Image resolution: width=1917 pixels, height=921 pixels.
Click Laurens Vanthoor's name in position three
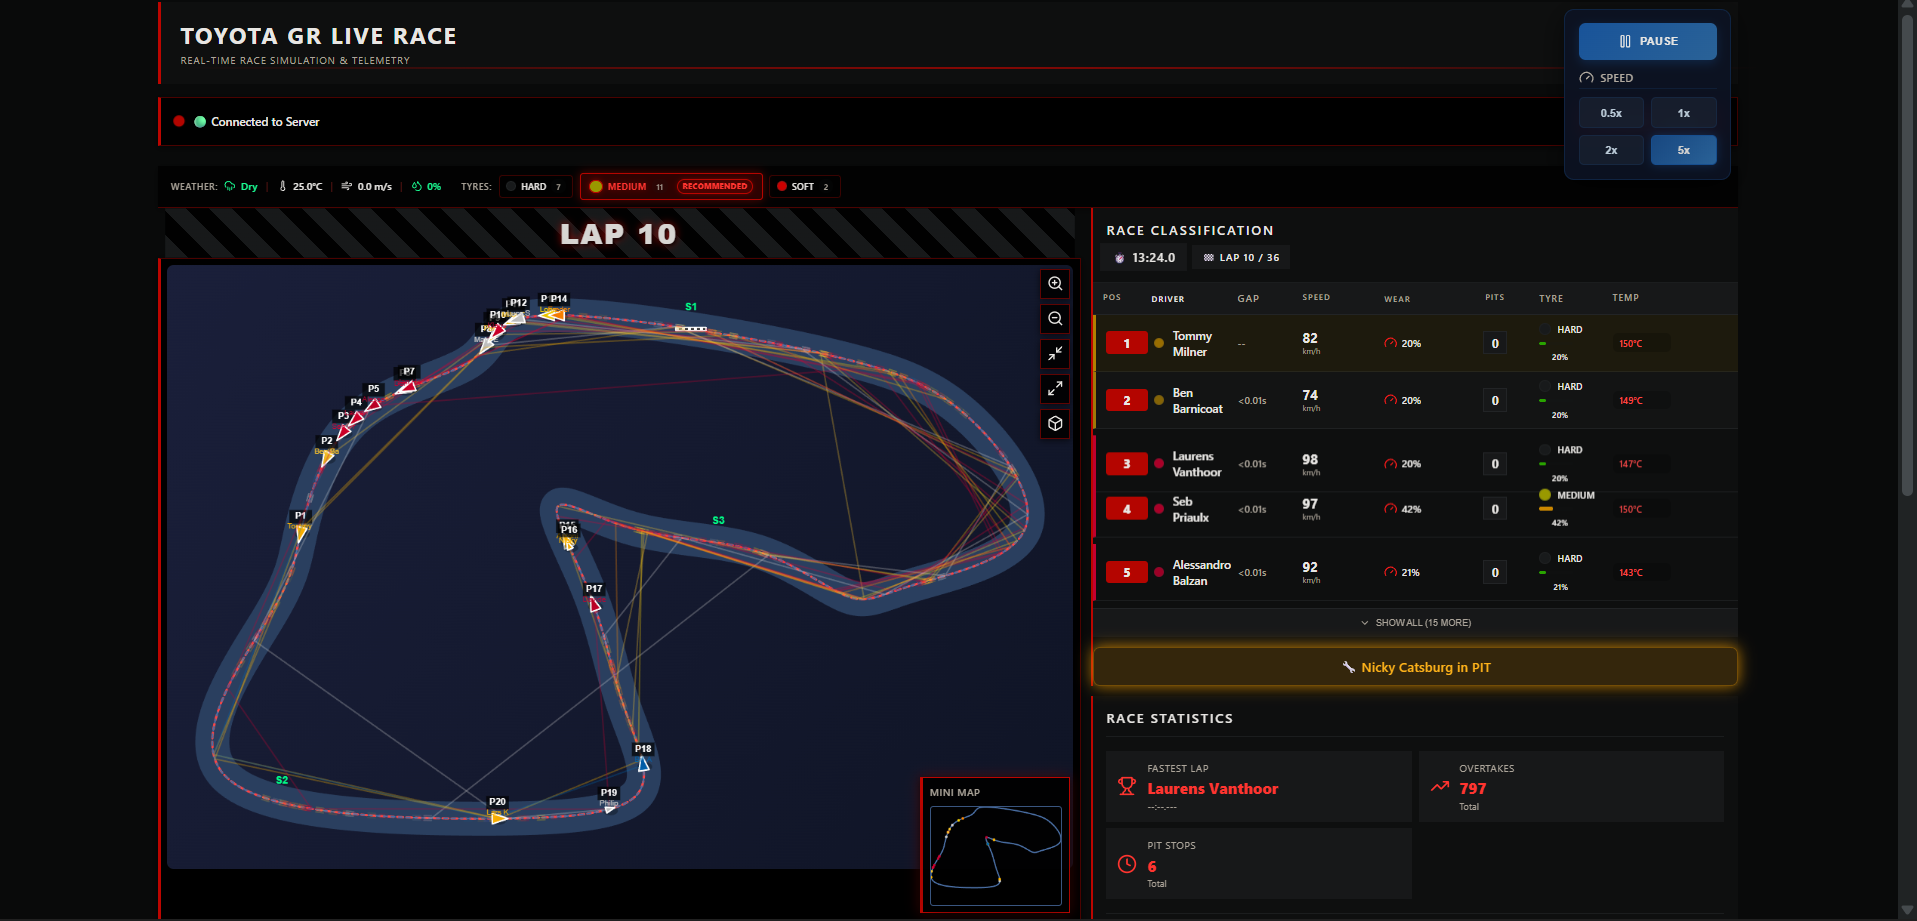pos(1196,464)
